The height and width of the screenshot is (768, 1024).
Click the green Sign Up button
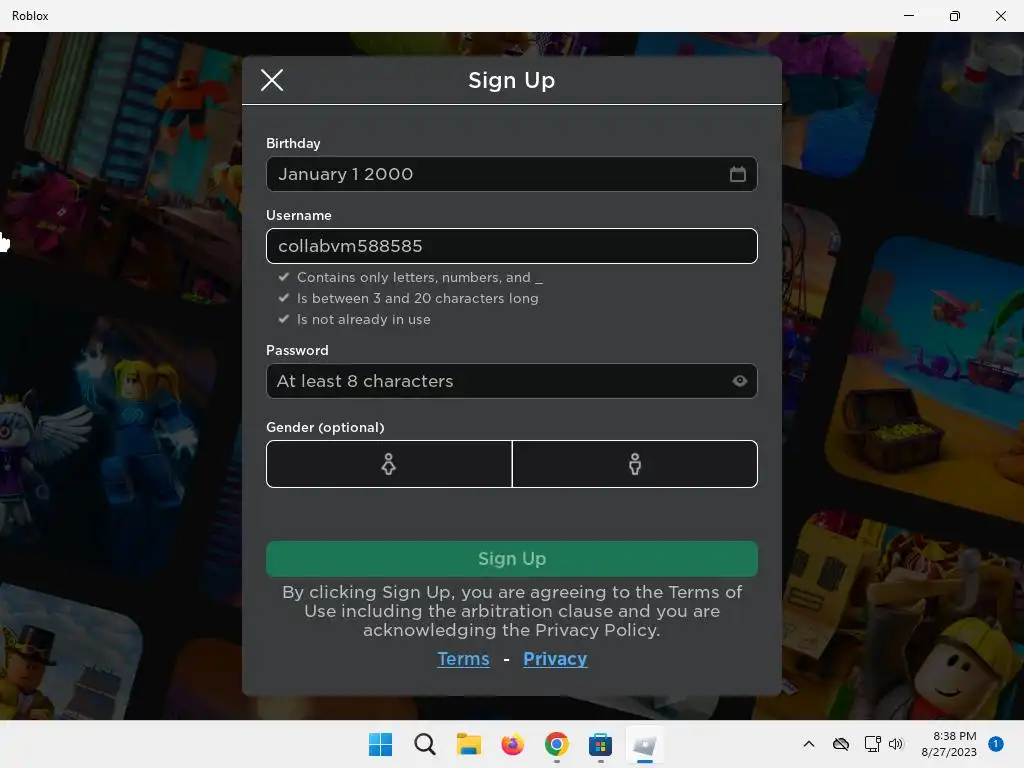click(x=511, y=558)
